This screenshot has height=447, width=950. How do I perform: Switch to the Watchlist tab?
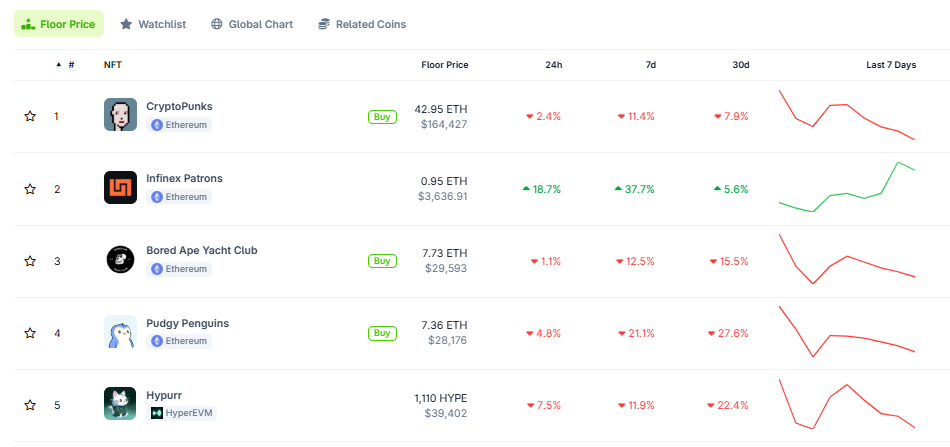pos(153,24)
